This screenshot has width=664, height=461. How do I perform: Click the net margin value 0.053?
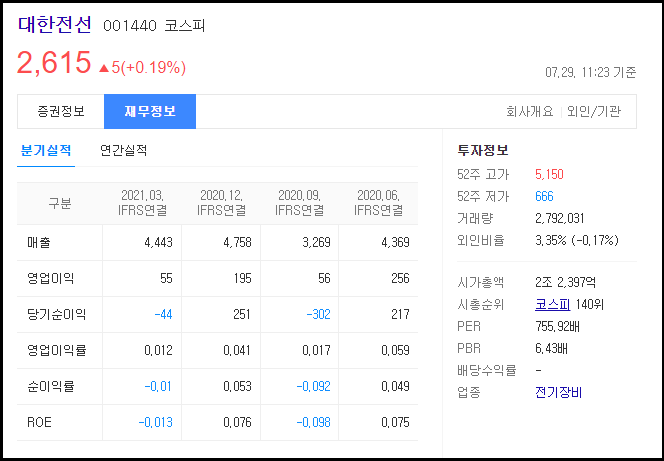click(237, 386)
